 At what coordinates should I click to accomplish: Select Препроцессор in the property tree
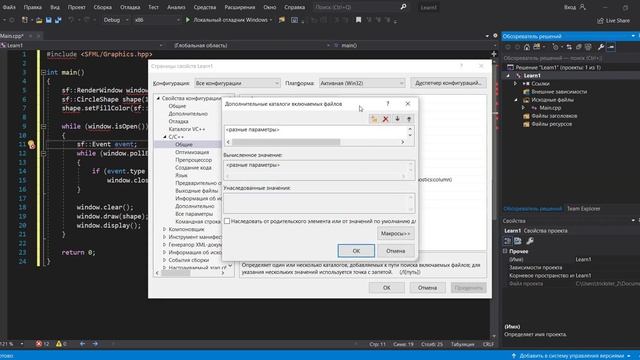[193, 160]
